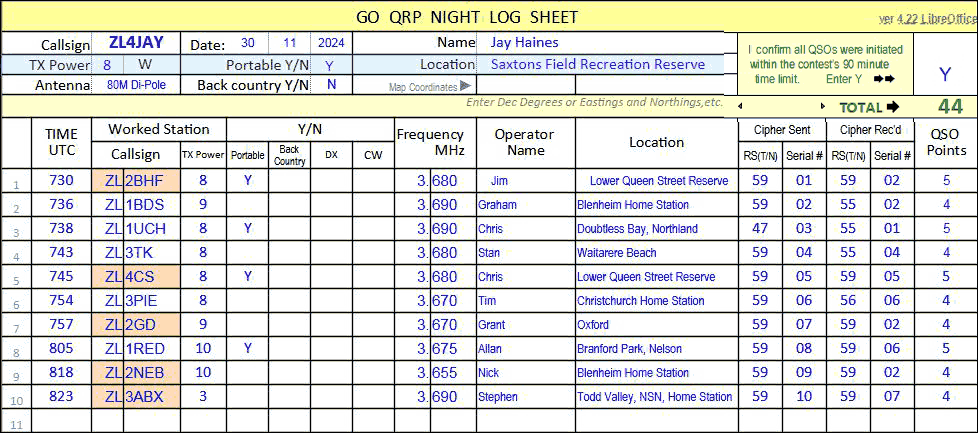978x433 pixels.
Task: Click the frequency cell 675 for Allan
Action: click(453, 348)
